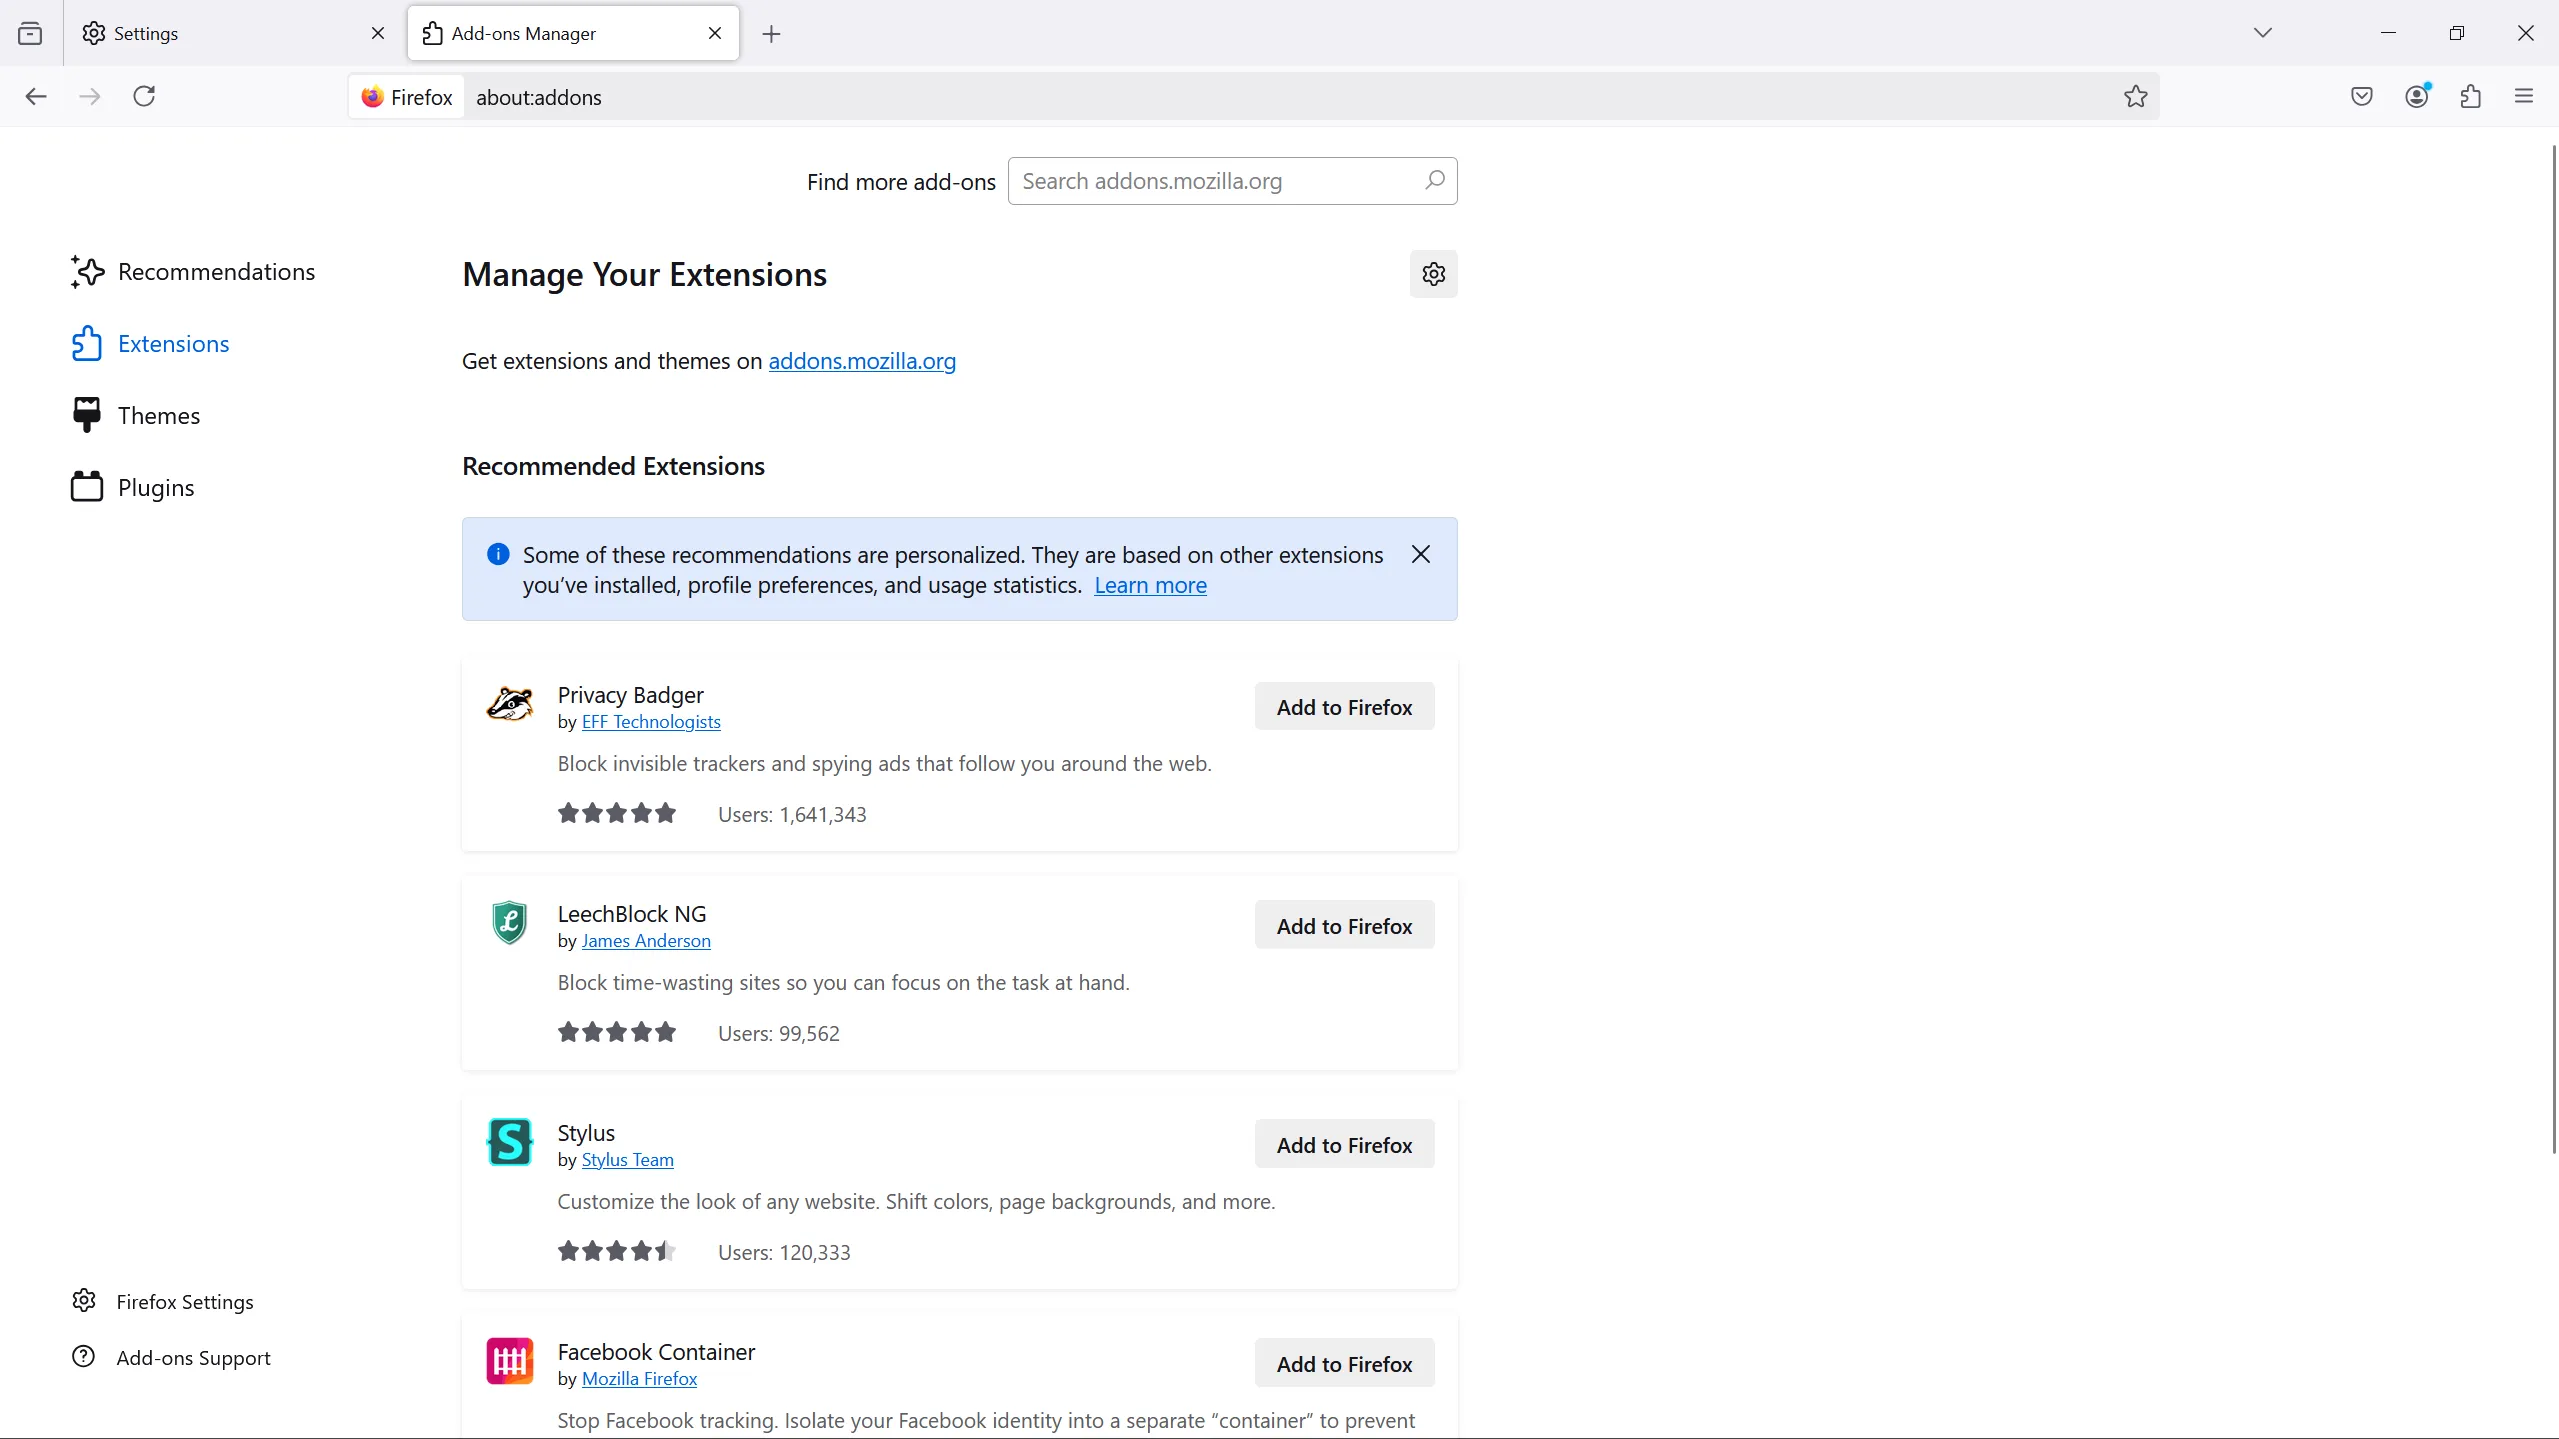Open the recent browsing tab overview icon

coord(30,34)
